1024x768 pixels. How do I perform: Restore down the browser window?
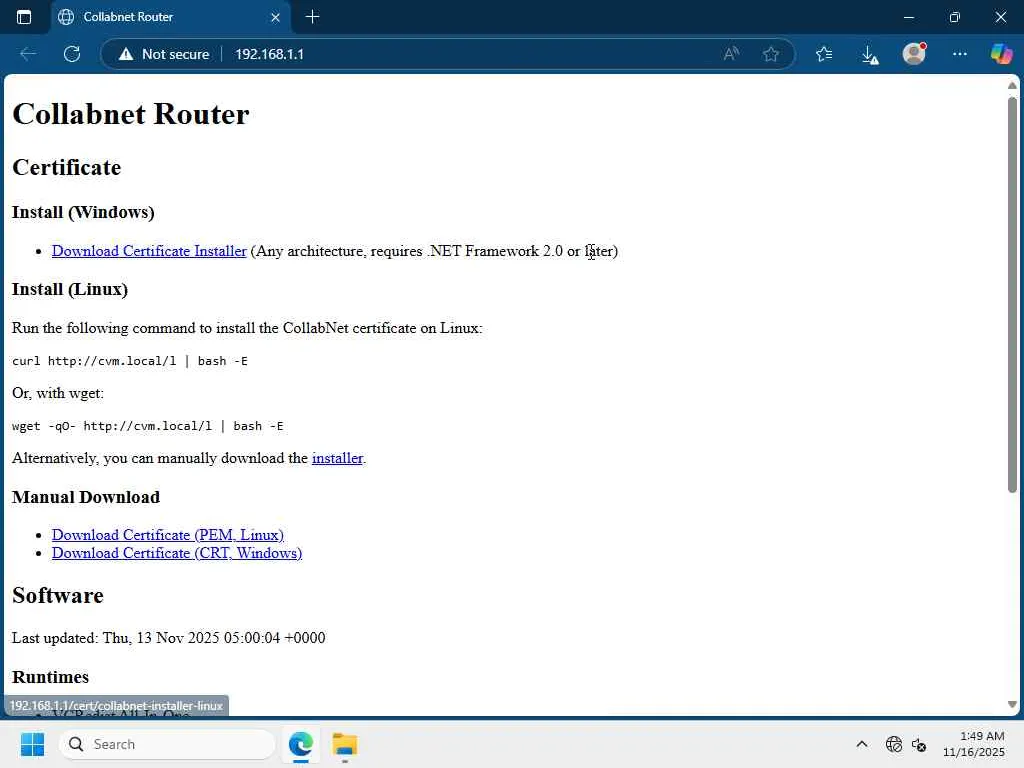click(955, 17)
